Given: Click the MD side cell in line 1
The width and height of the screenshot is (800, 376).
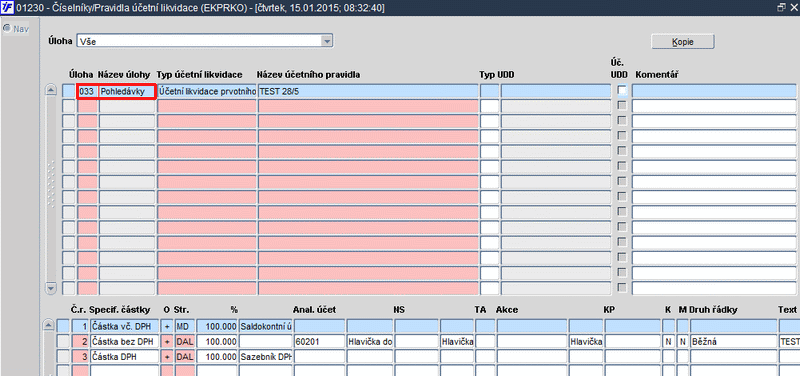Looking at the screenshot, I should click(184, 326).
